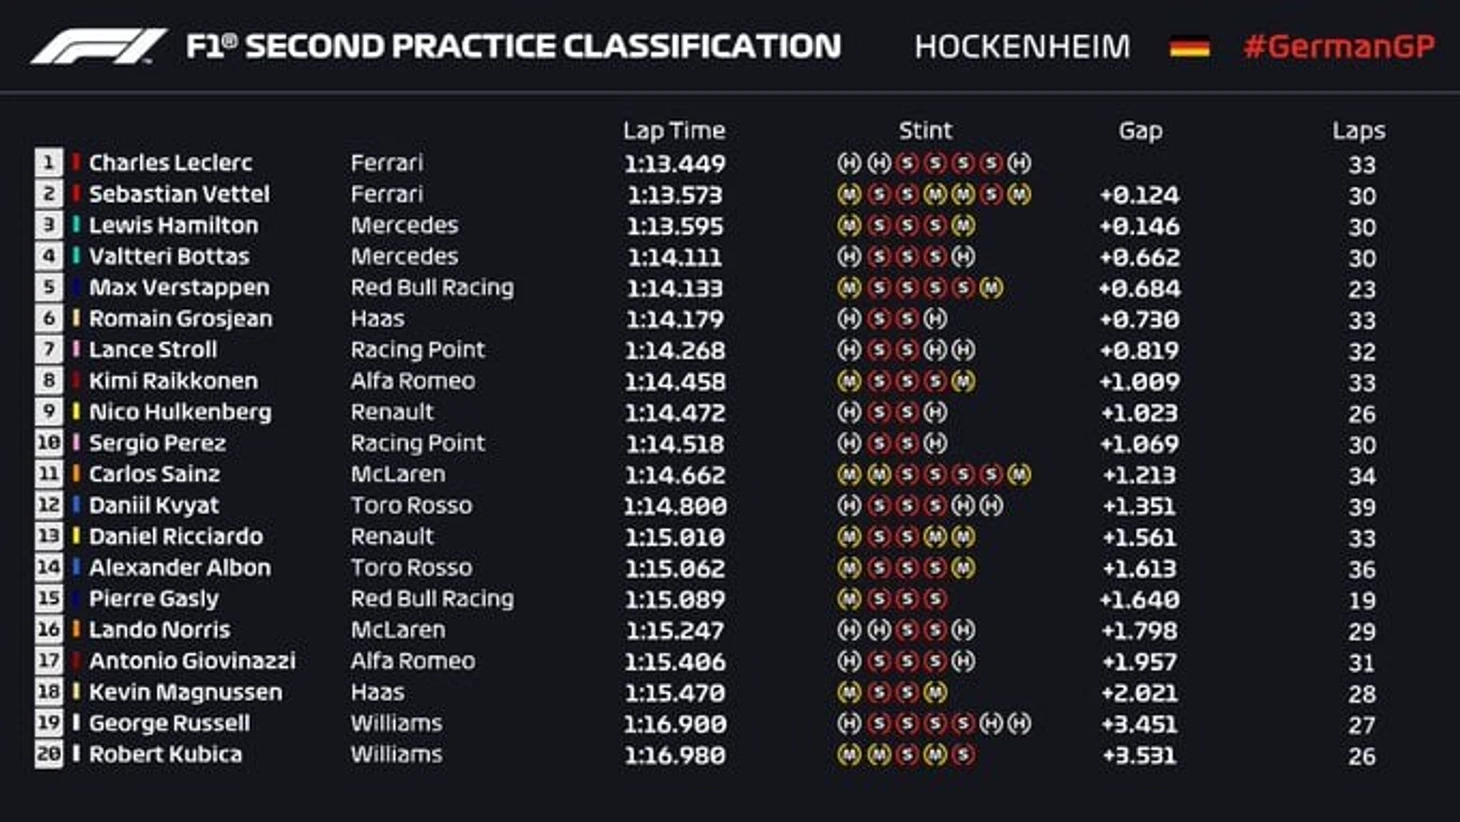1460x822 pixels.
Task: Click the yellow team bar beside Nico Hulkenberg
Action: pyautogui.click(x=76, y=412)
